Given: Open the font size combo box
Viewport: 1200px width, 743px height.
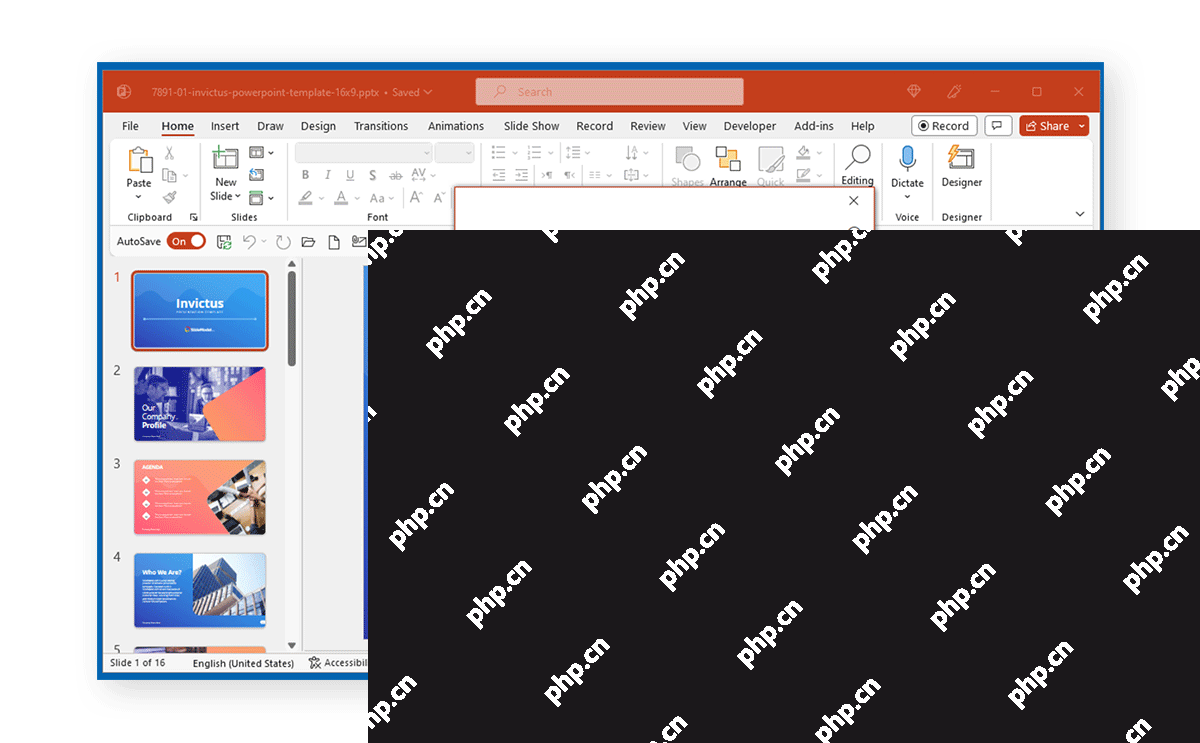Looking at the screenshot, I should [454, 152].
